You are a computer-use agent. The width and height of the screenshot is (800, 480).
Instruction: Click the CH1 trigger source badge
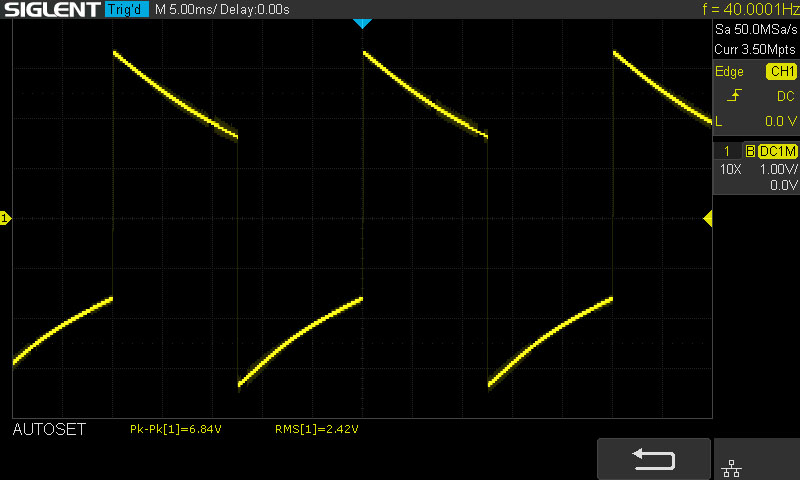tap(782, 71)
